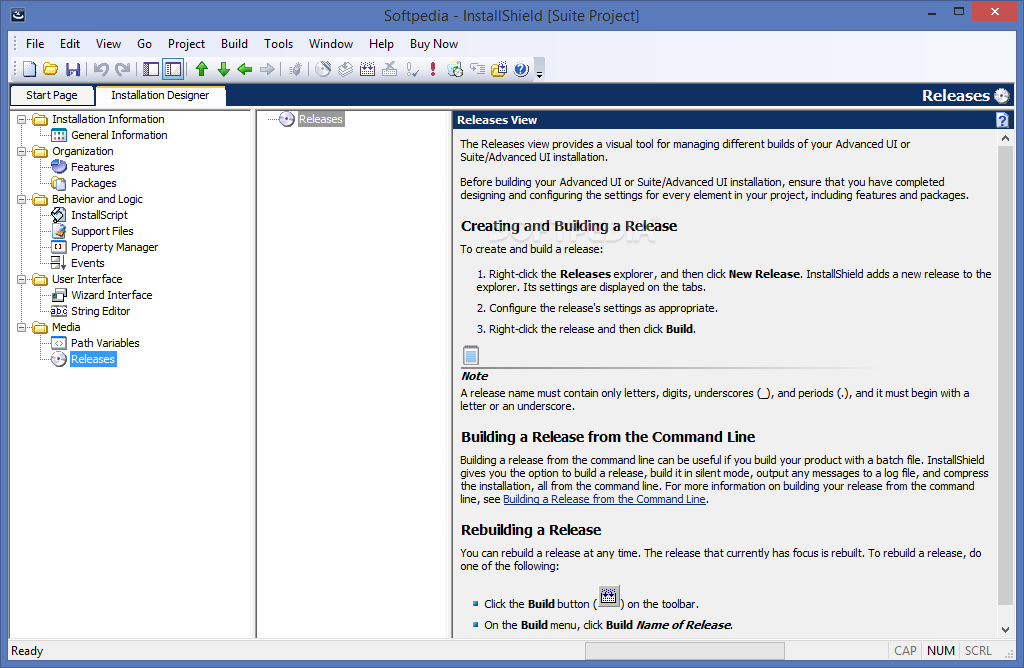Open the File menu

[35, 44]
